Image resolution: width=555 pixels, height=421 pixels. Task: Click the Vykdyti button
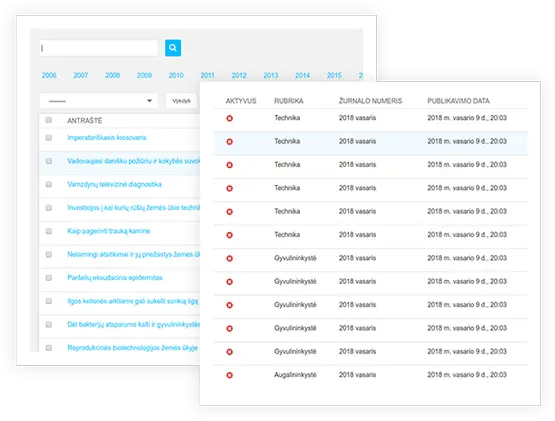(x=181, y=101)
